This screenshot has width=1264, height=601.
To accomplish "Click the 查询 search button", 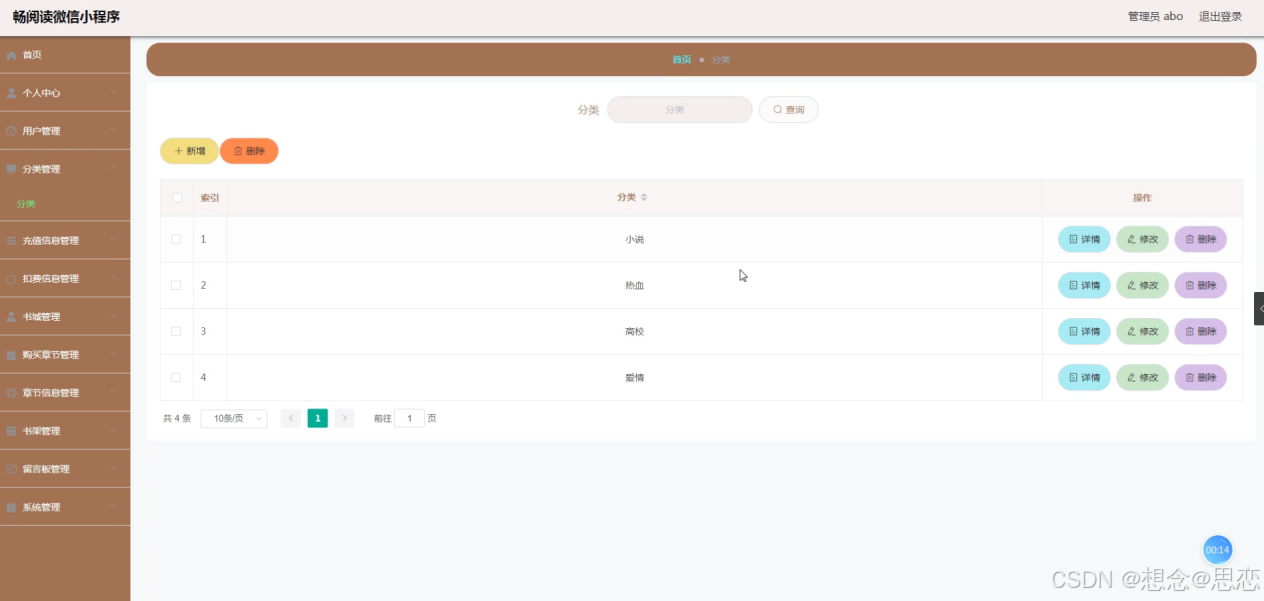I will (x=789, y=110).
